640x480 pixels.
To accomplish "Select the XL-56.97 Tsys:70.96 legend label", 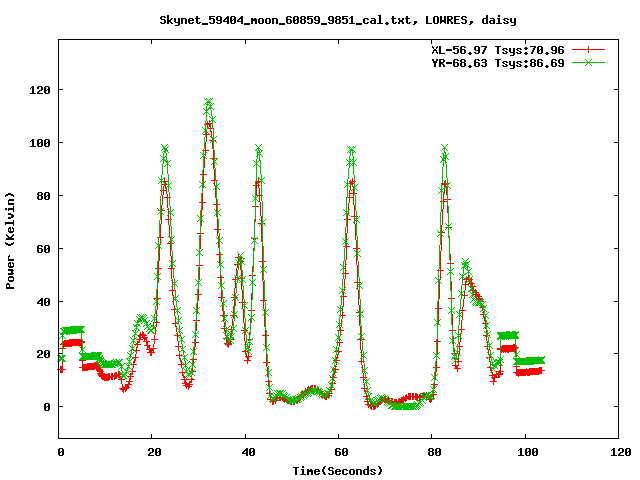I will (498, 50).
